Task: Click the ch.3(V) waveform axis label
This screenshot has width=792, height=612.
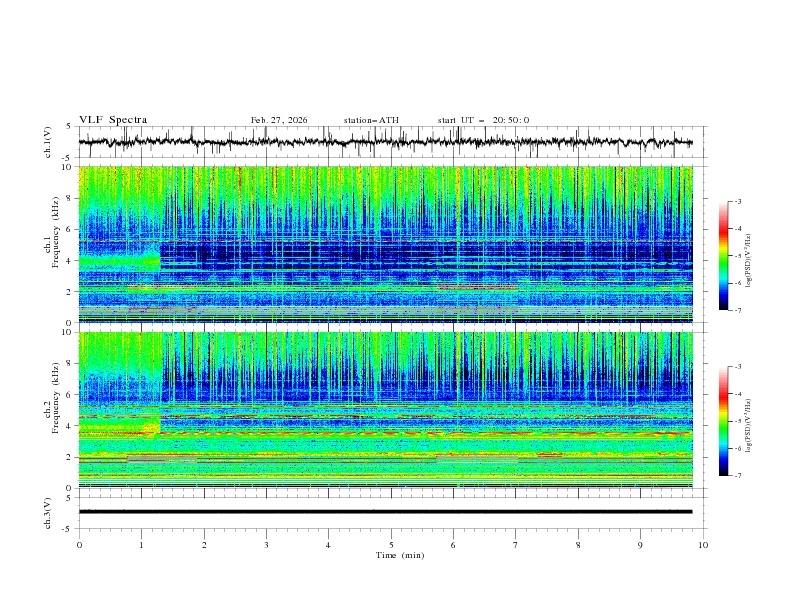Action: (48, 513)
